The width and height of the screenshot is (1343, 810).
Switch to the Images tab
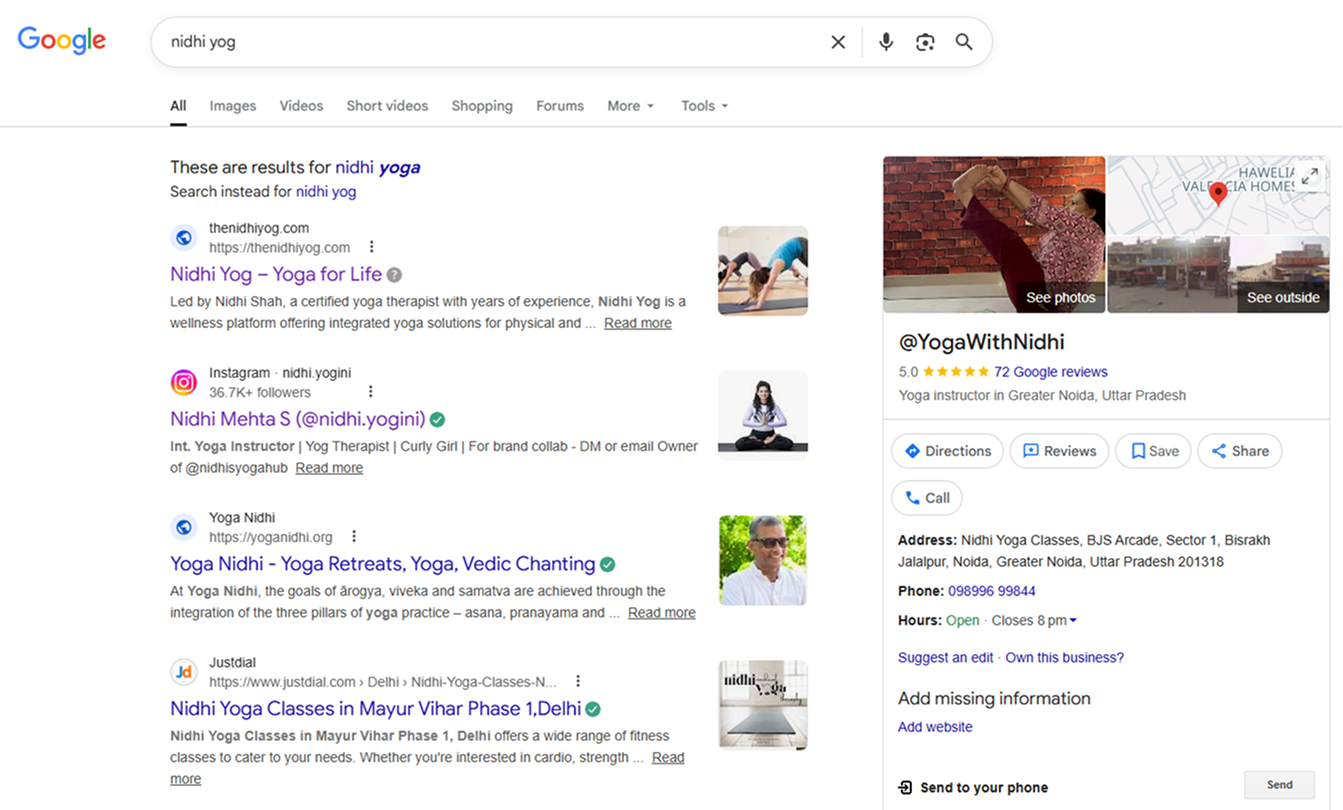232,106
